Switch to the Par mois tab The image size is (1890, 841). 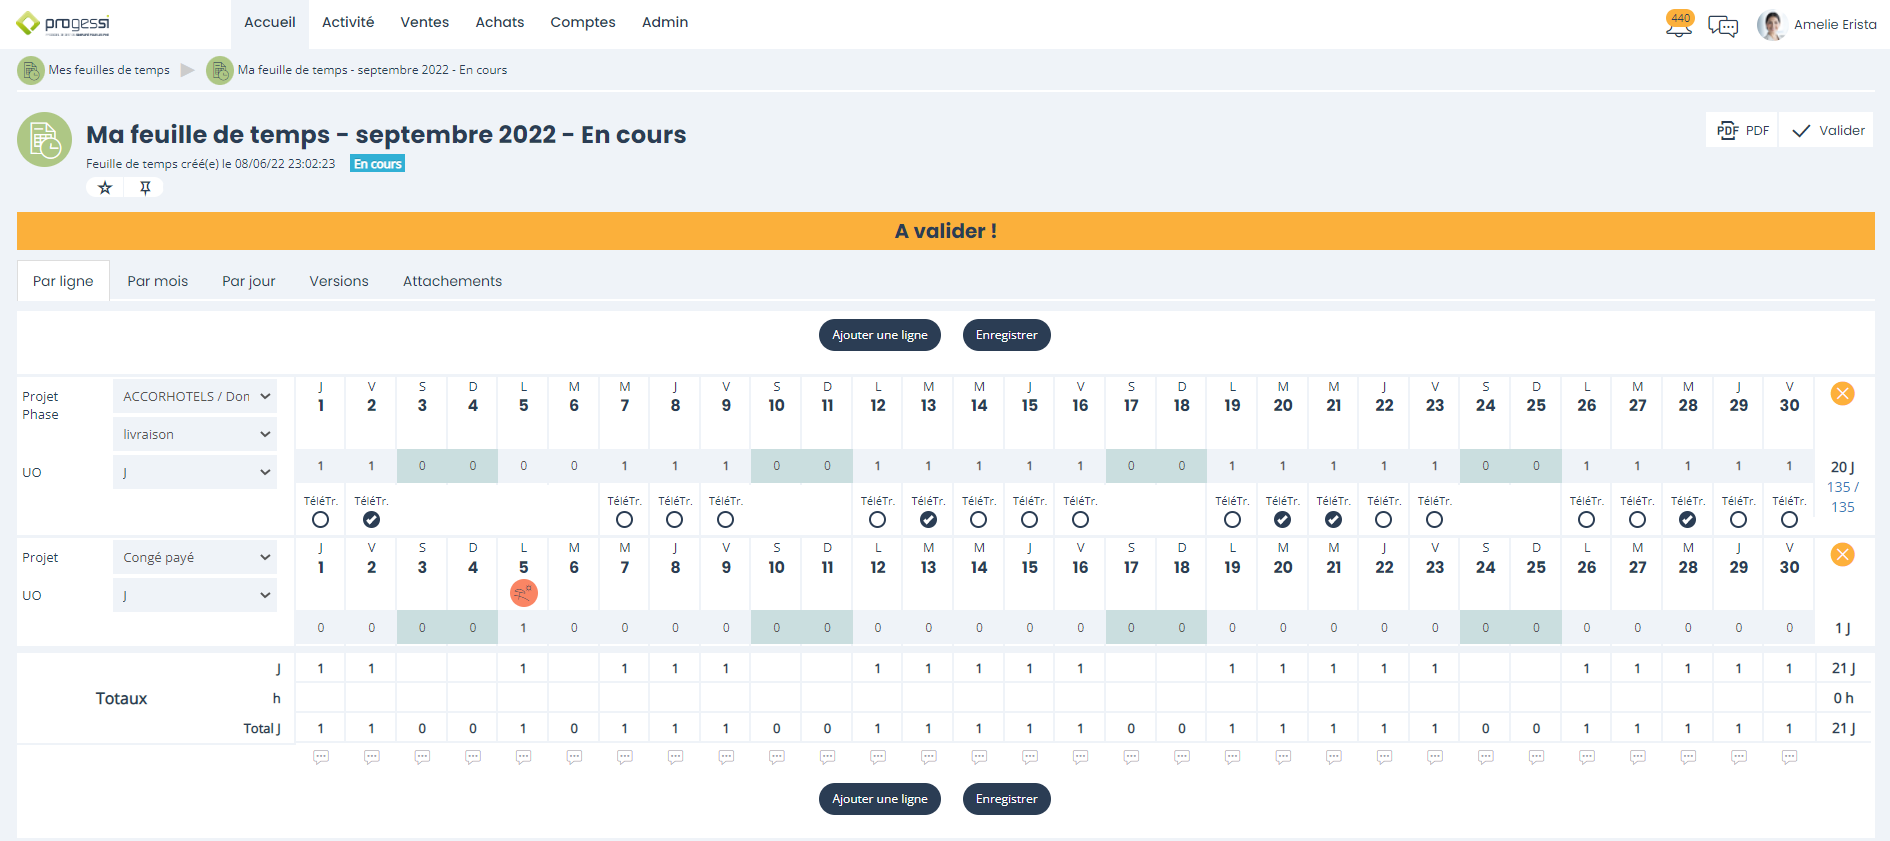point(158,281)
